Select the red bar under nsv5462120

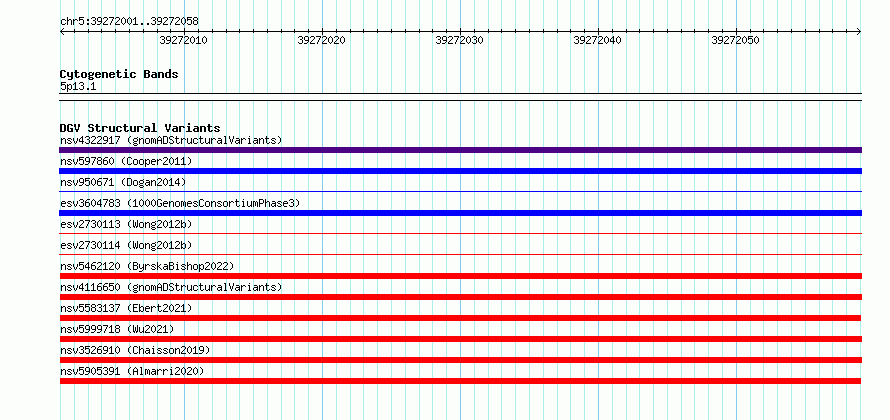coord(460,276)
